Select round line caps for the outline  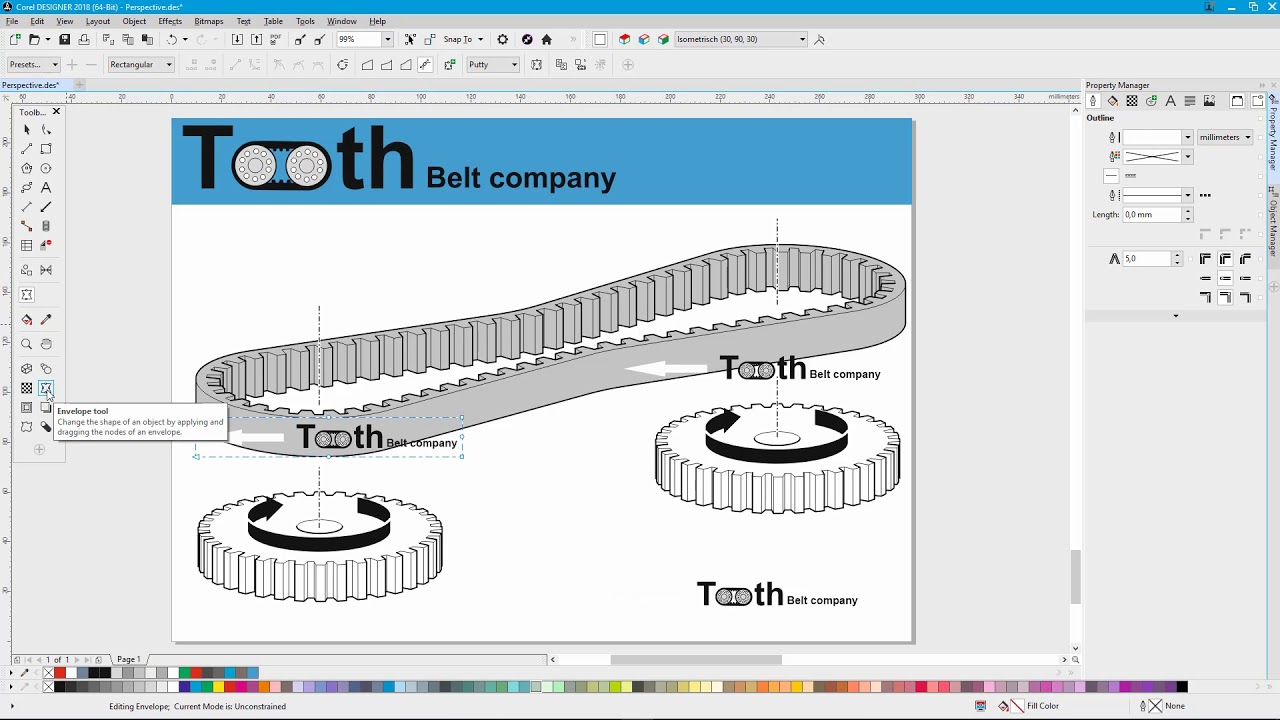[x=1225, y=278]
